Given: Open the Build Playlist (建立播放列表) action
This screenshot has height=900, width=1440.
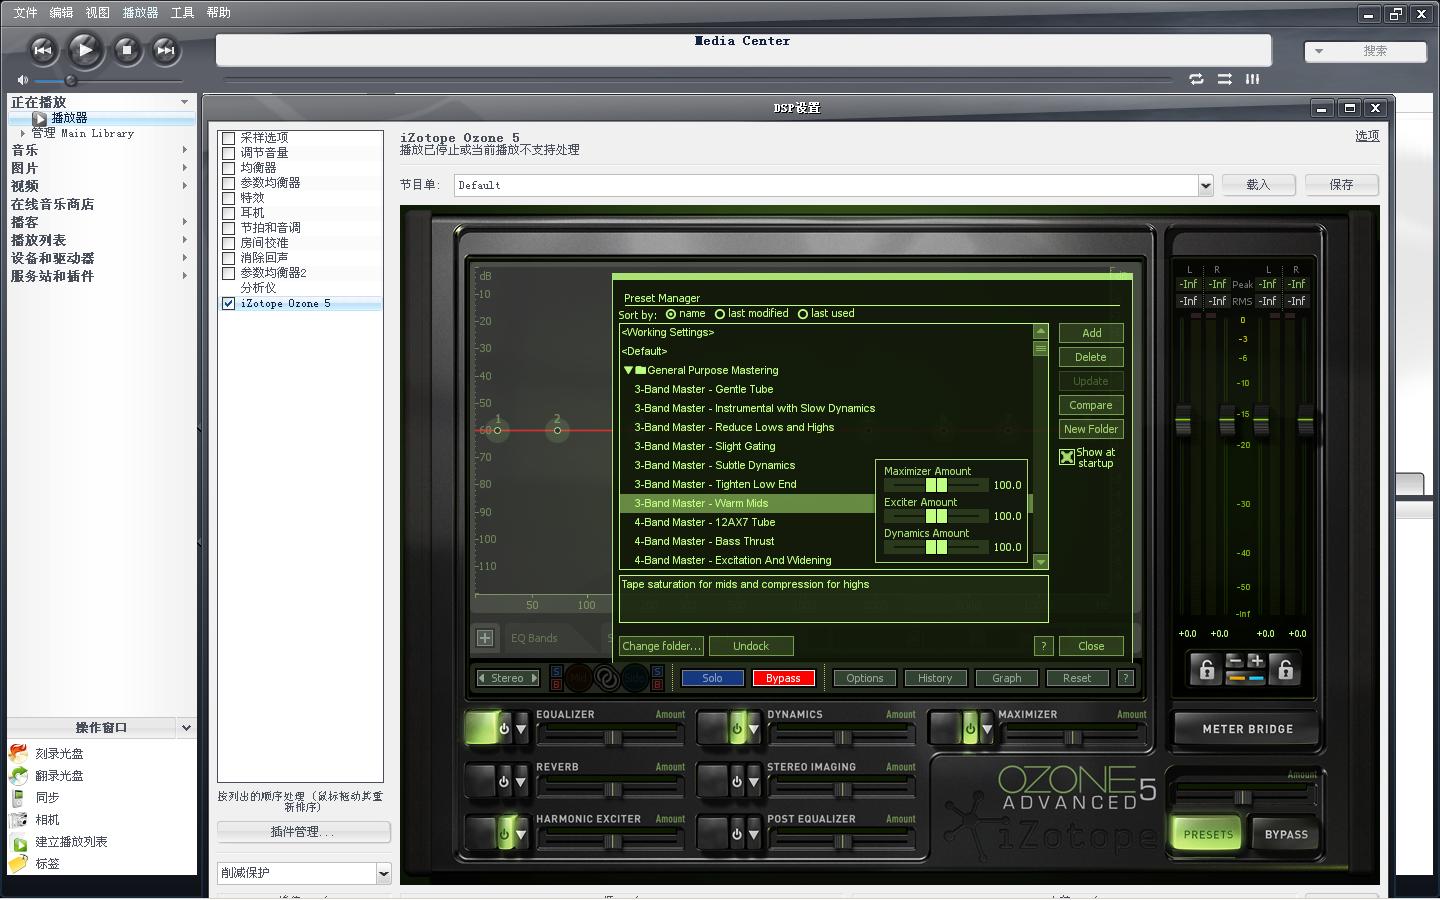Looking at the screenshot, I should [x=71, y=842].
